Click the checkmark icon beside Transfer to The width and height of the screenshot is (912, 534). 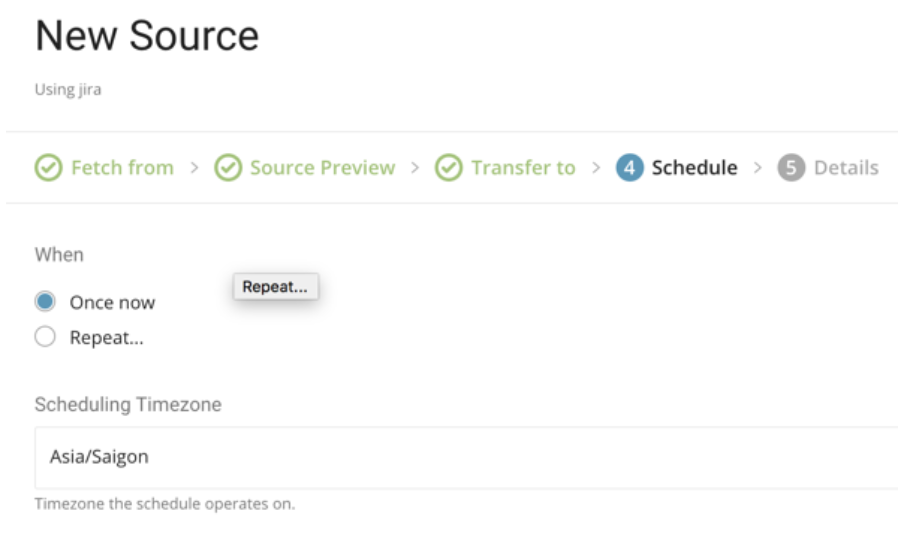(449, 167)
